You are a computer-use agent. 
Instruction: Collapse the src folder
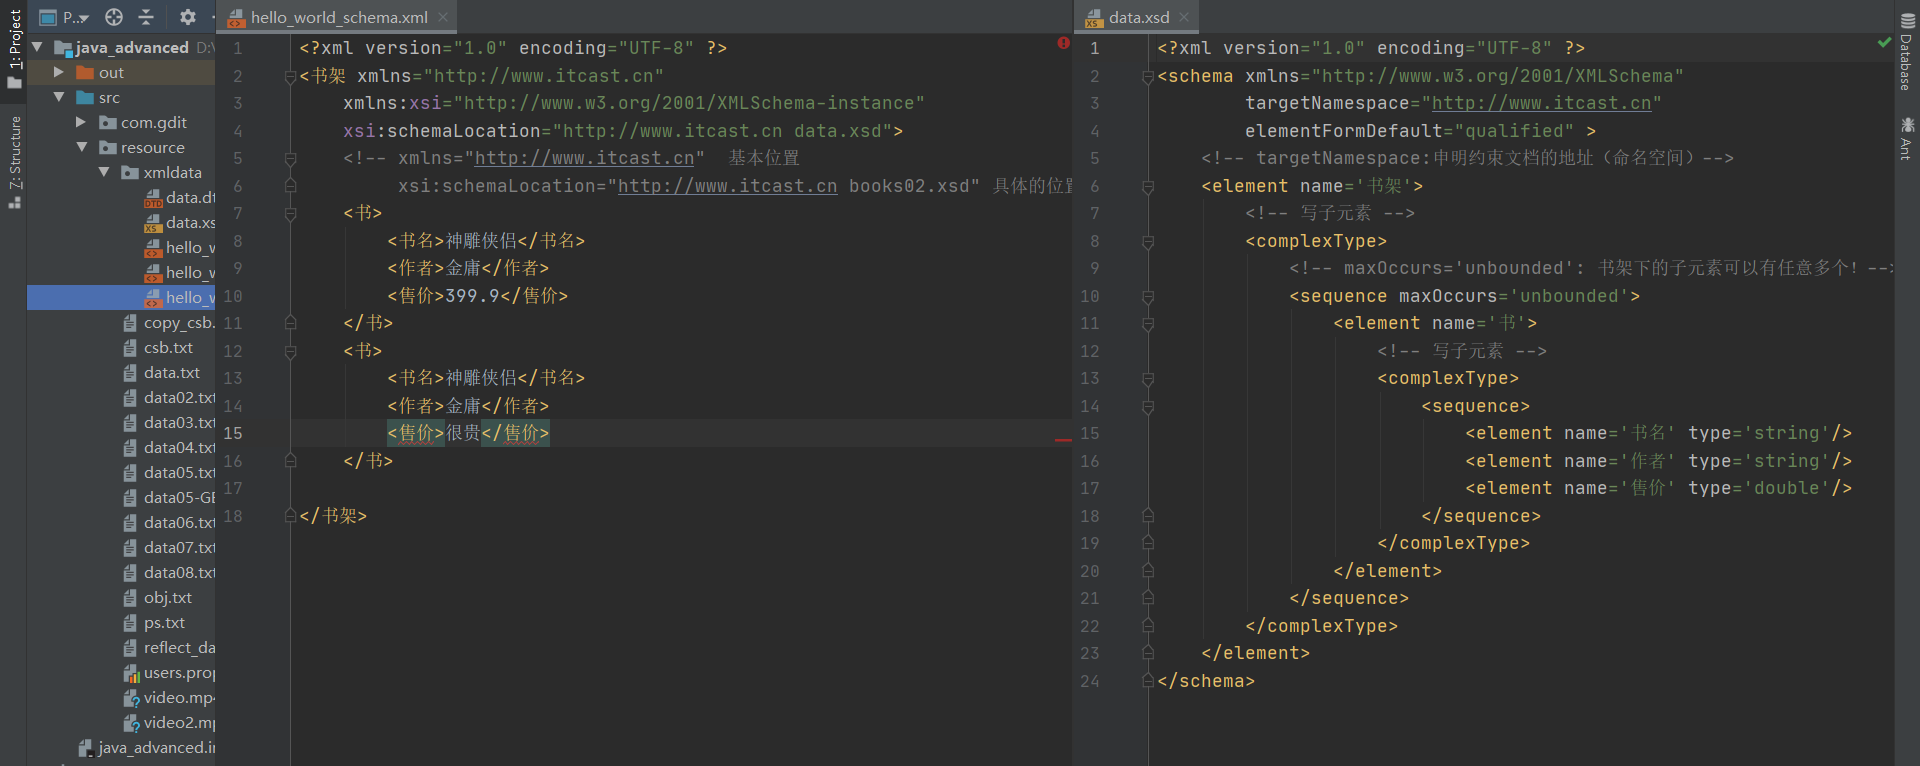point(59,98)
